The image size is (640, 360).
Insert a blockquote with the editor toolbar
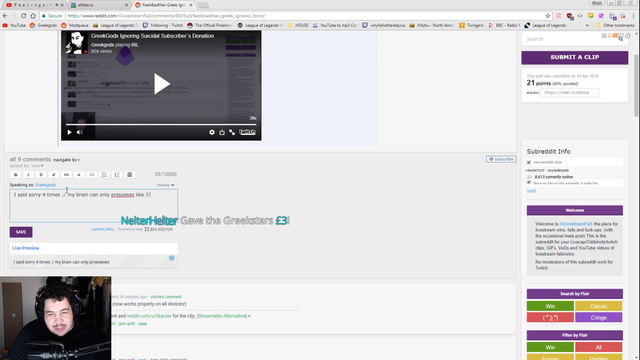pyautogui.click(x=79, y=175)
